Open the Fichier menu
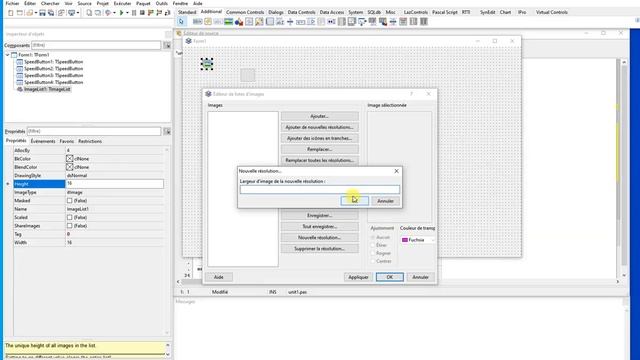 tap(12, 3)
